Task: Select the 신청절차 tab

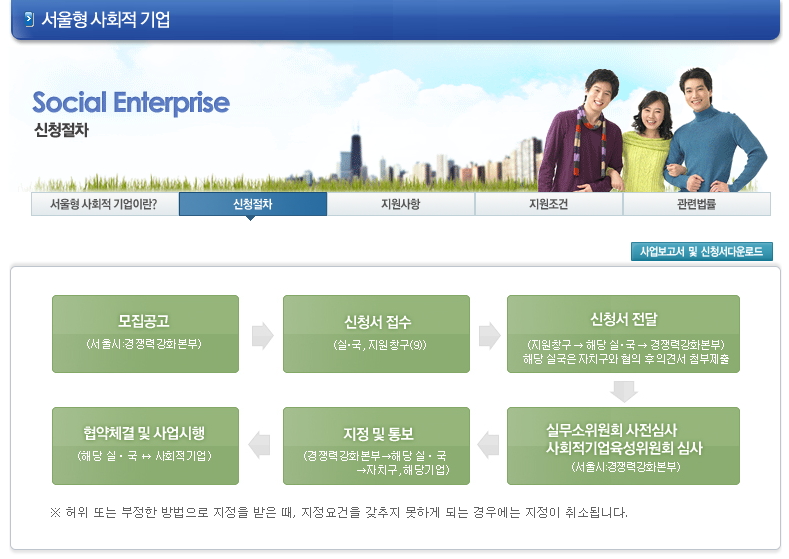Action: click(252, 204)
